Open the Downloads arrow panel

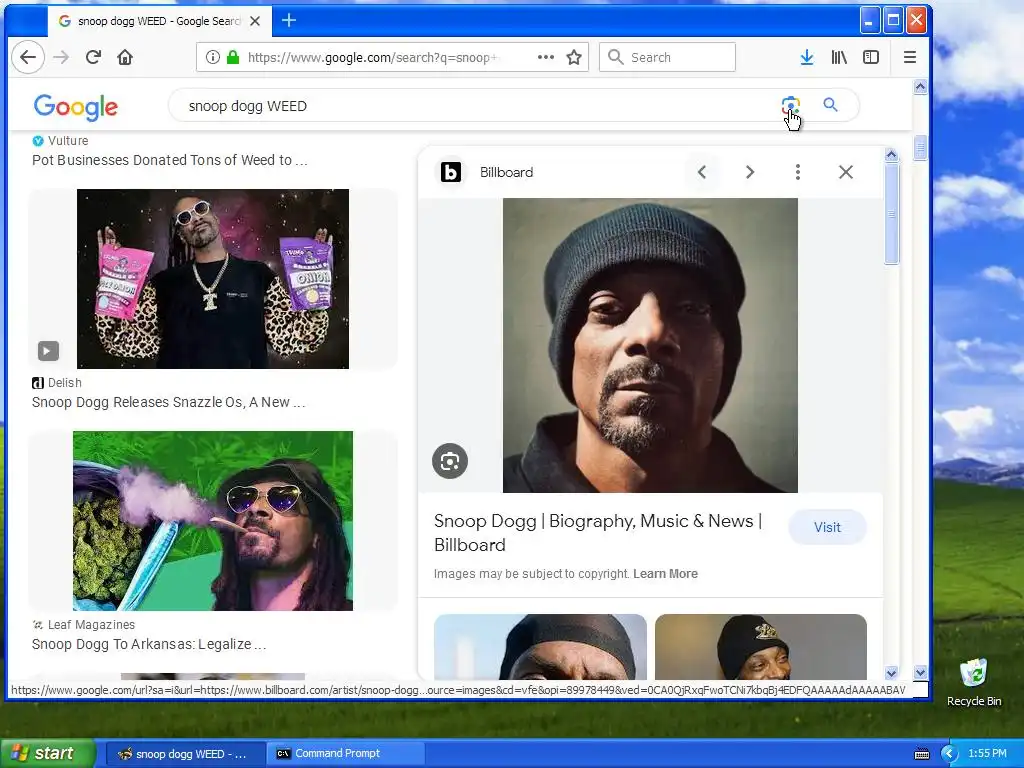click(807, 57)
